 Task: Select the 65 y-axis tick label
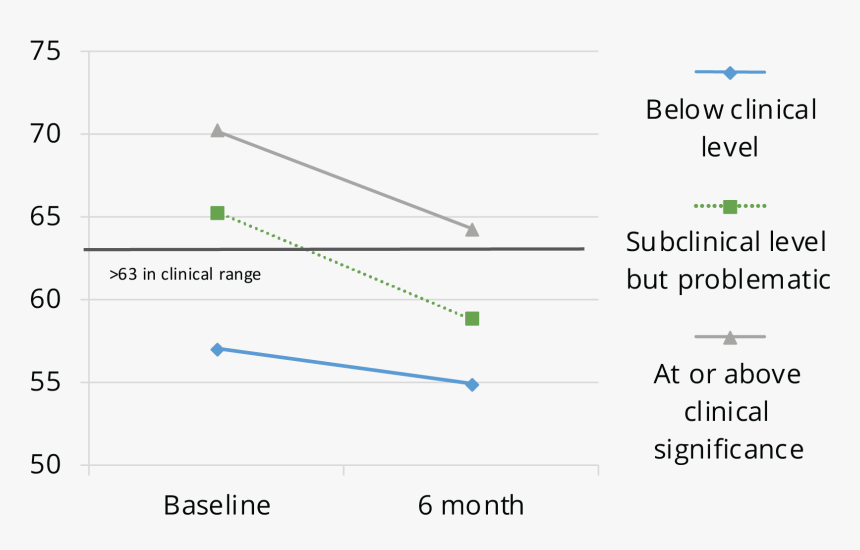pyautogui.click(x=46, y=217)
